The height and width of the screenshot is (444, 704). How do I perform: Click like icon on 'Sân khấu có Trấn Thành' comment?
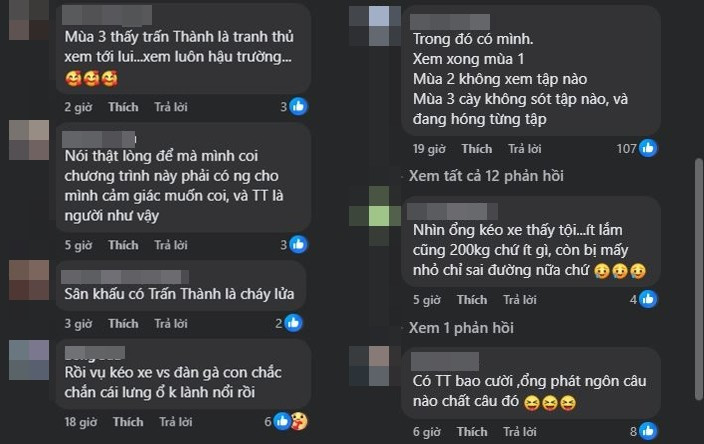(x=293, y=323)
